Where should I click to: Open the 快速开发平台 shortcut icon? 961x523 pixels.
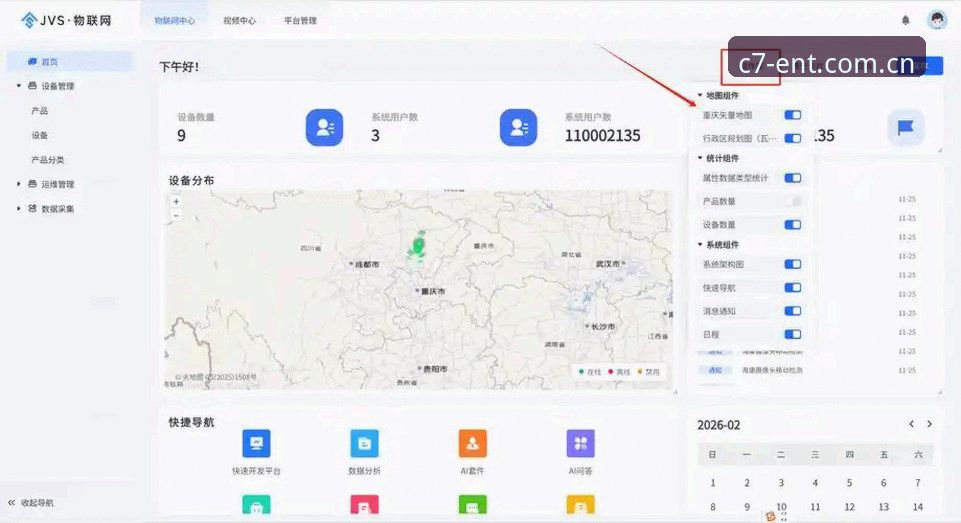point(256,443)
